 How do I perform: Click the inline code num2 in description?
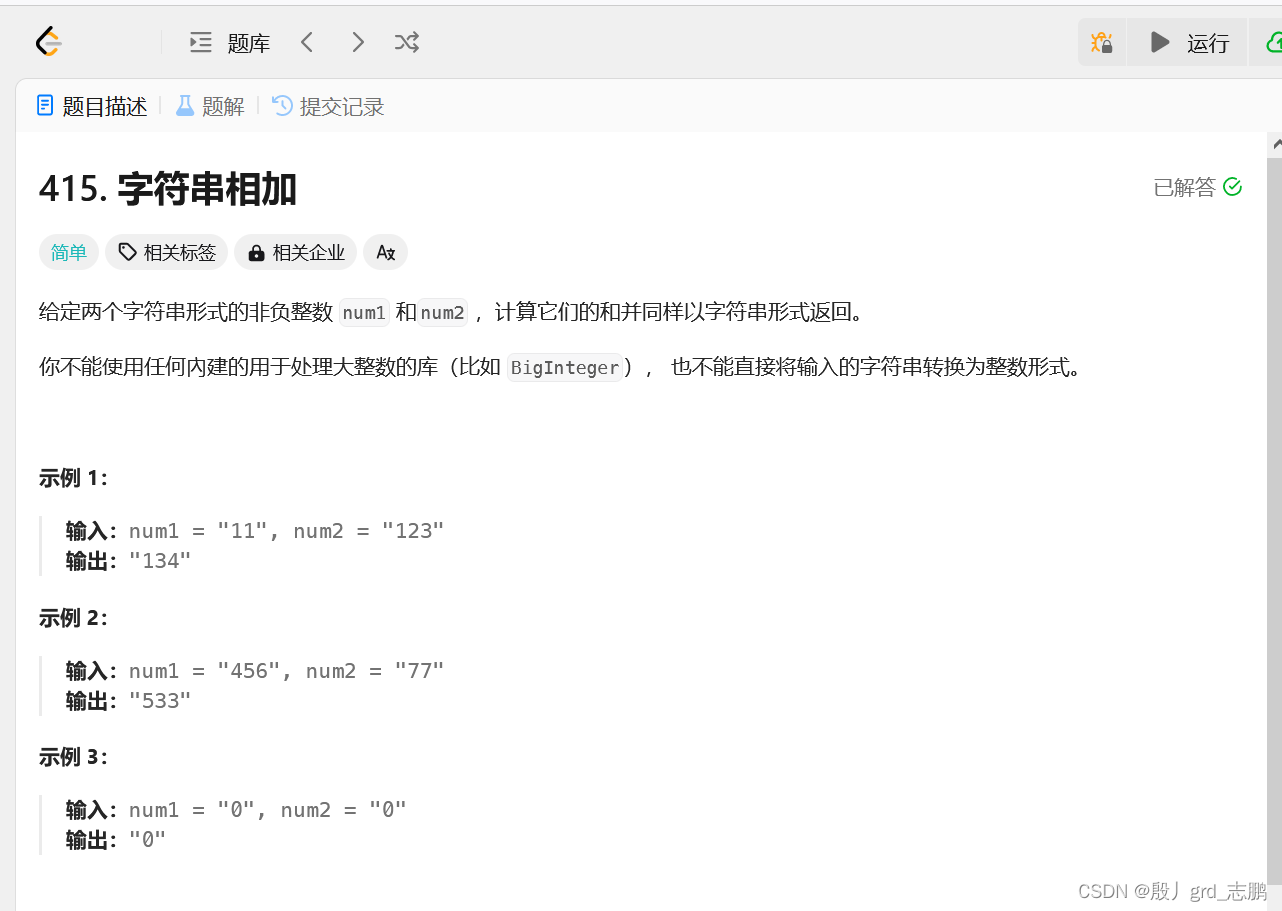click(442, 313)
